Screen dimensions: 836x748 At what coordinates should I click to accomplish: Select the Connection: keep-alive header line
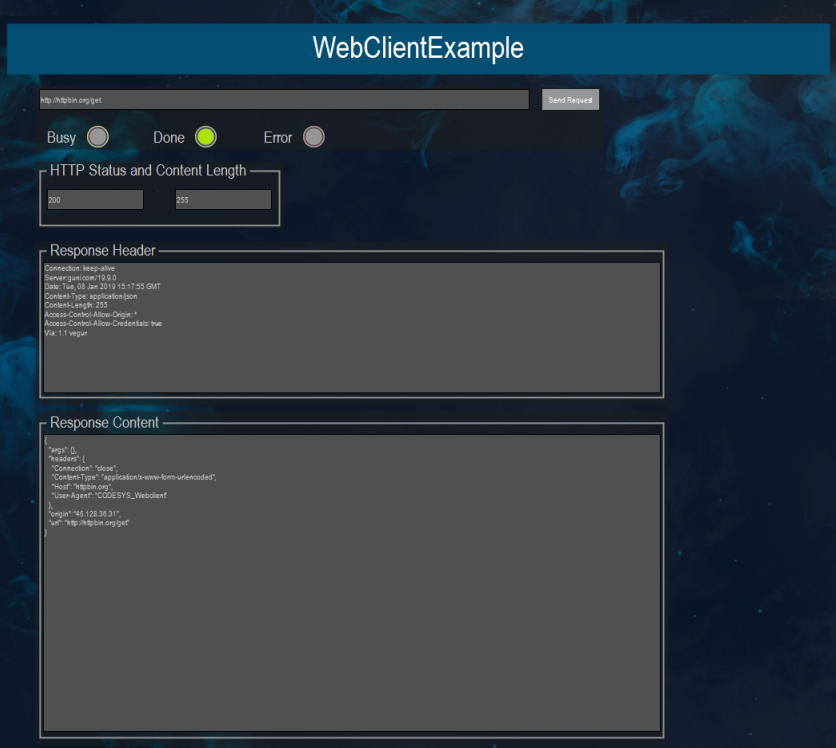[80, 268]
